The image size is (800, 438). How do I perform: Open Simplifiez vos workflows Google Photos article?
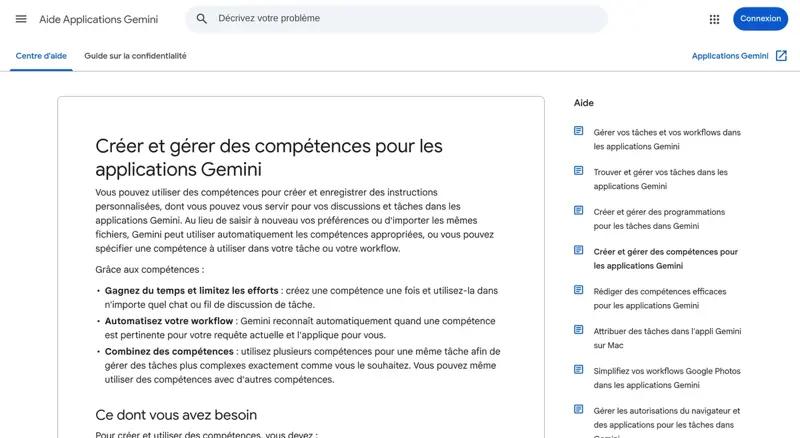tap(667, 378)
